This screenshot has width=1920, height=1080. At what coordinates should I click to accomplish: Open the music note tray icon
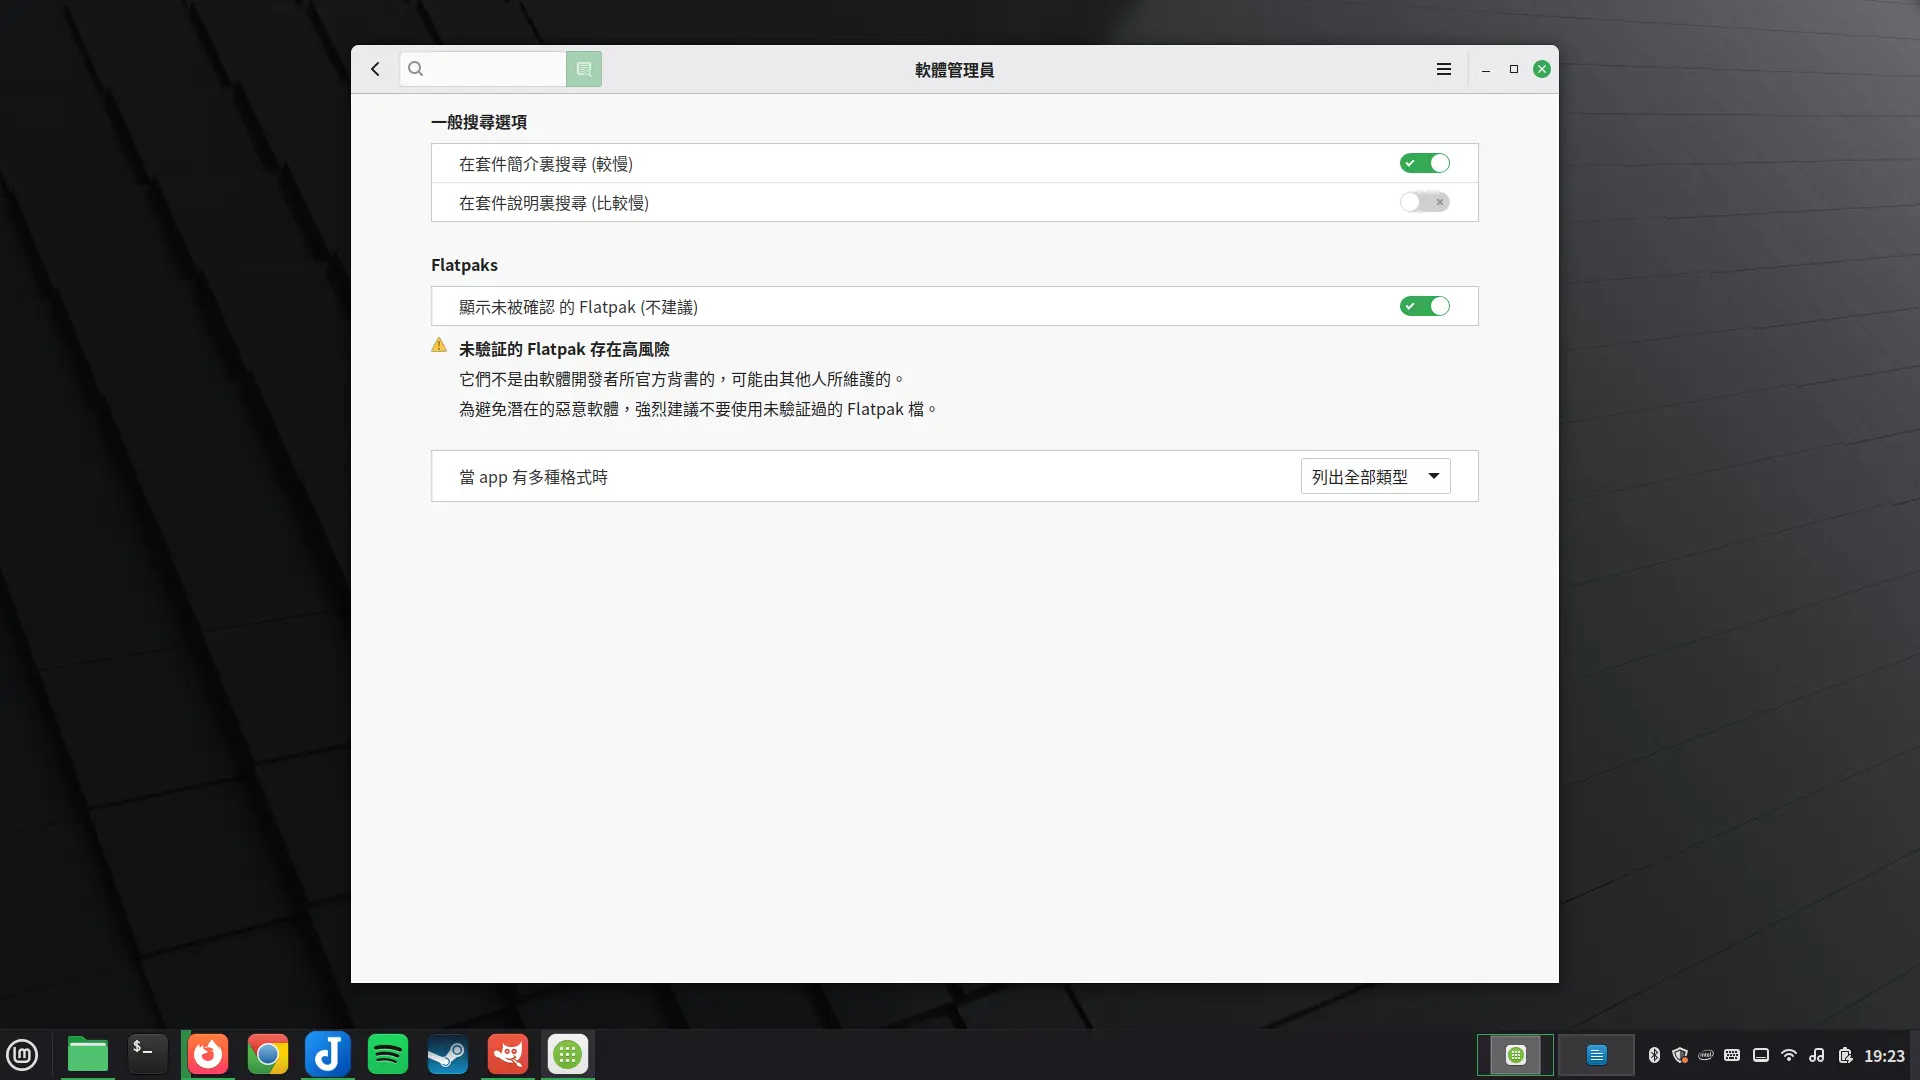(1815, 1054)
